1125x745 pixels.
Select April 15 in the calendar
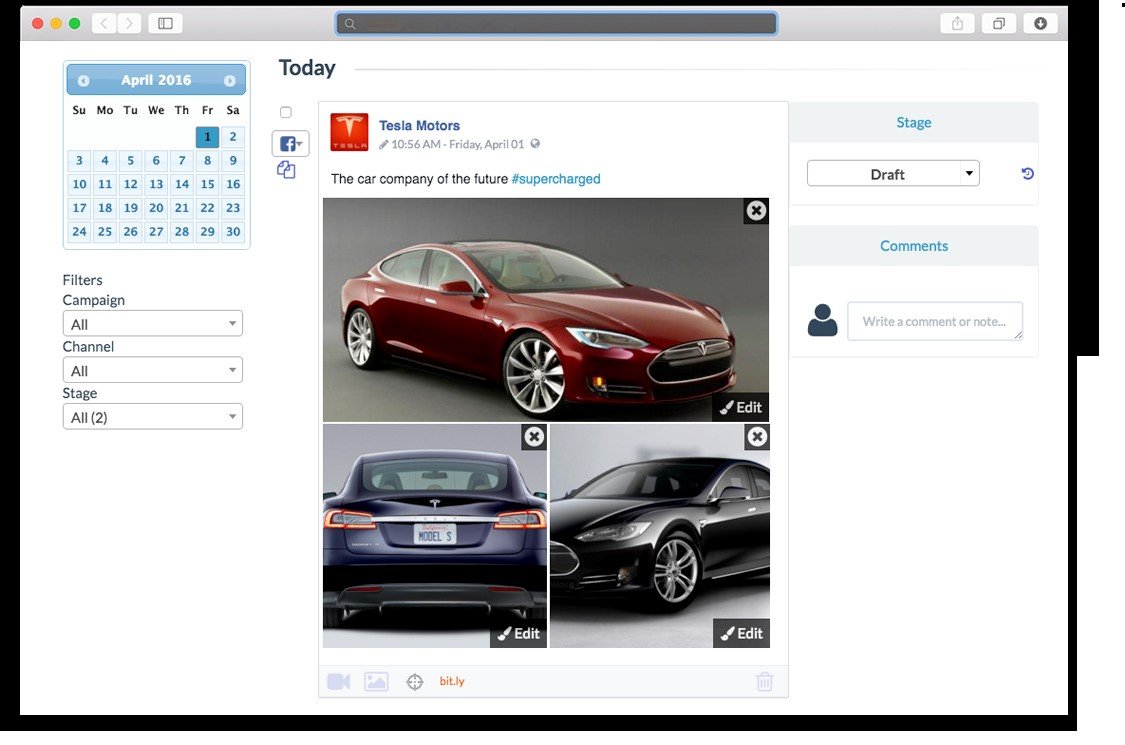(207, 184)
